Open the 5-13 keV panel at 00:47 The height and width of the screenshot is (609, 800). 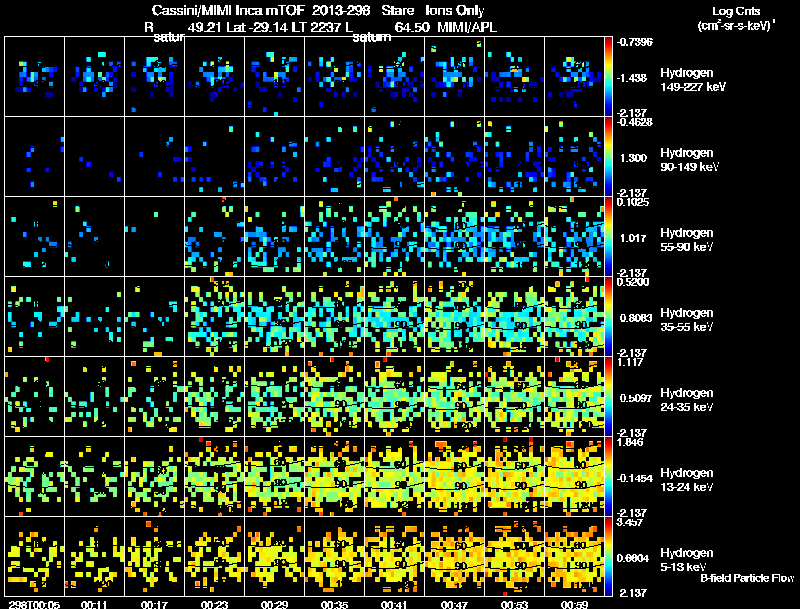coord(454,557)
